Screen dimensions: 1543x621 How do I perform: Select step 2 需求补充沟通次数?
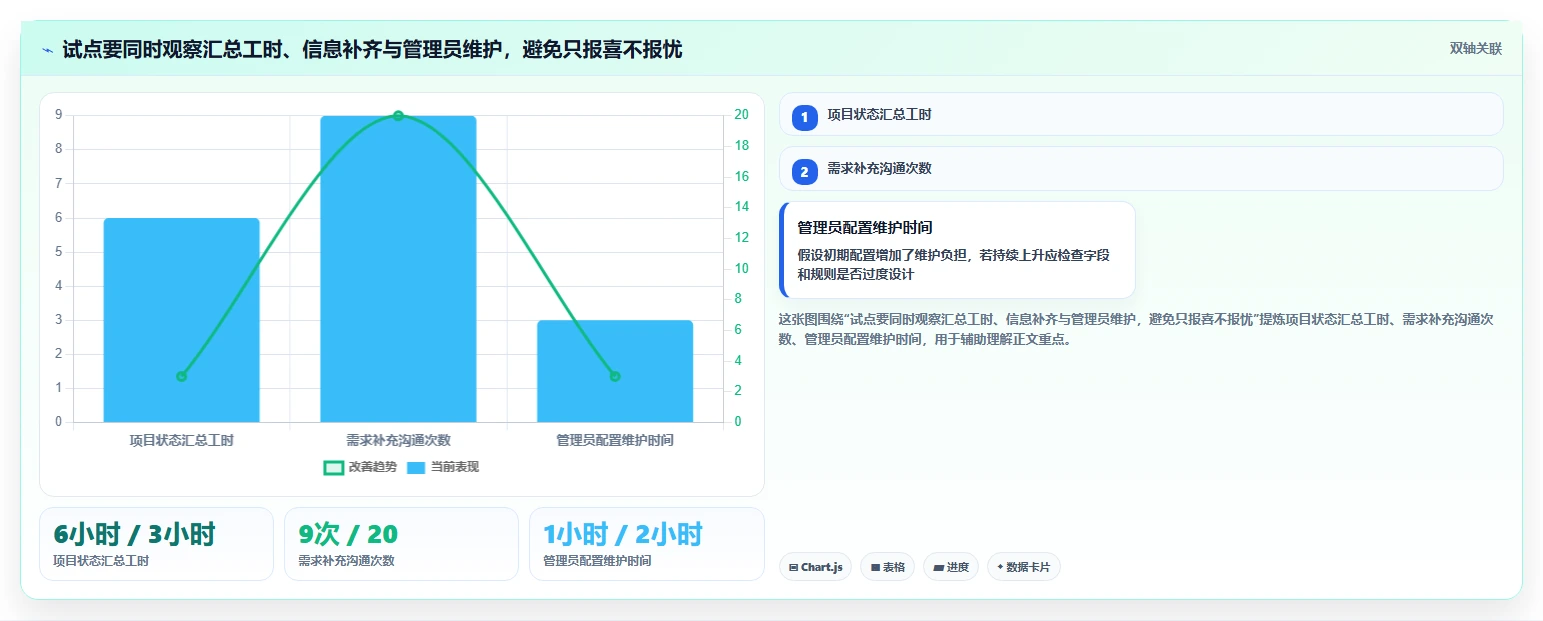pos(1141,168)
